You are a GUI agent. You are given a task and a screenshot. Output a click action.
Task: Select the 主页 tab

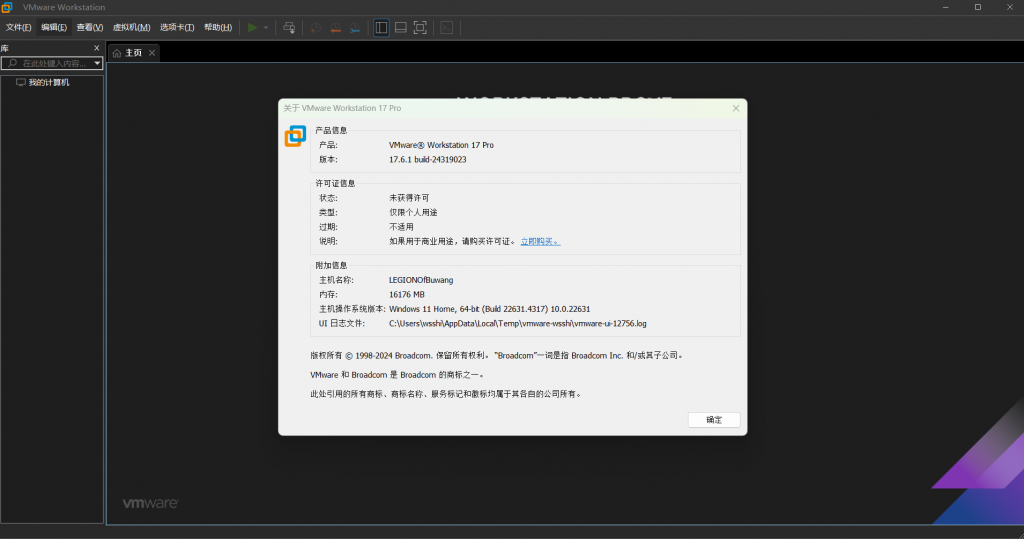pyautogui.click(x=133, y=53)
